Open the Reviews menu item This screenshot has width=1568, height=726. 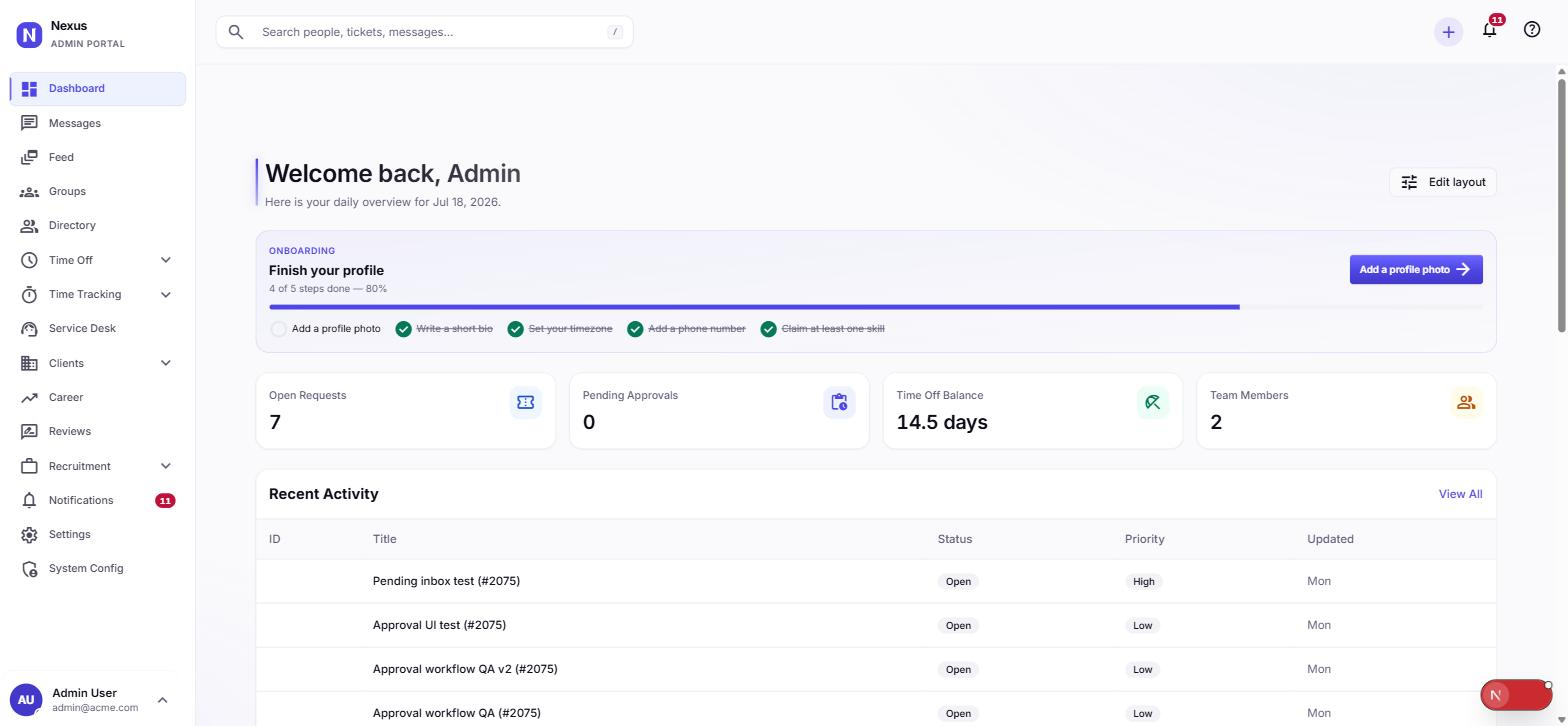tap(98, 431)
